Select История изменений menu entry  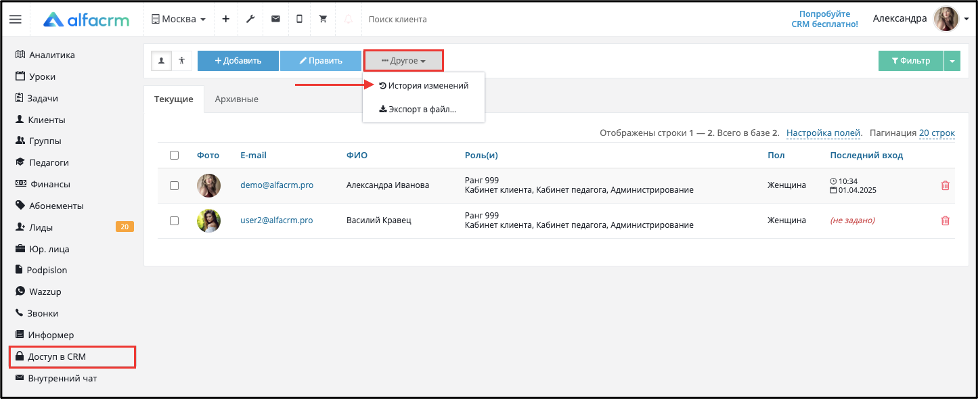423,86
